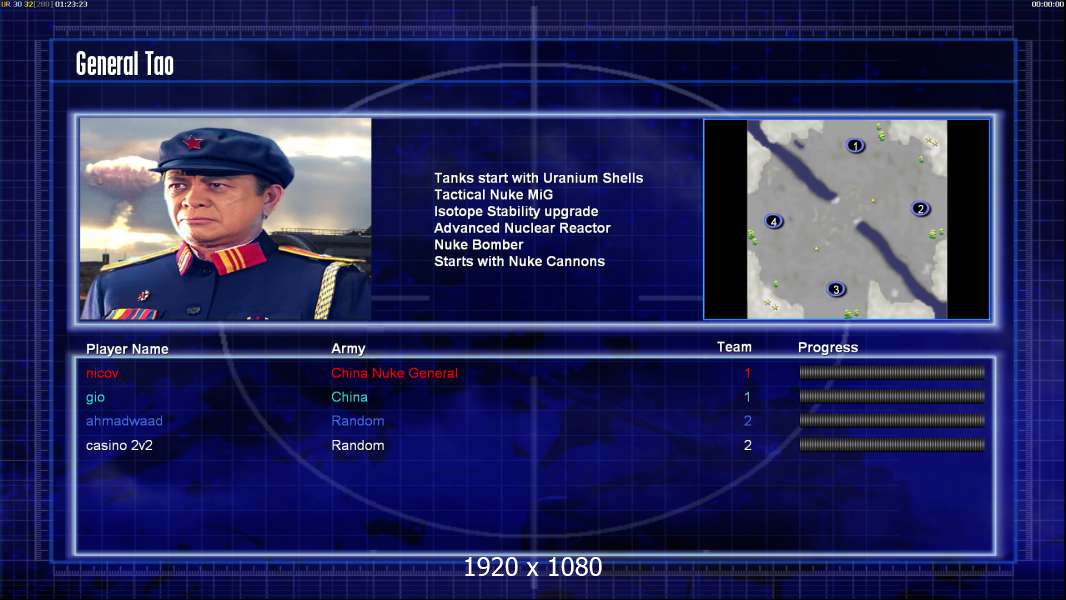Click the Random army for ahmadwaad
This screenshot has width=1066, height=600.
point(358,421)
